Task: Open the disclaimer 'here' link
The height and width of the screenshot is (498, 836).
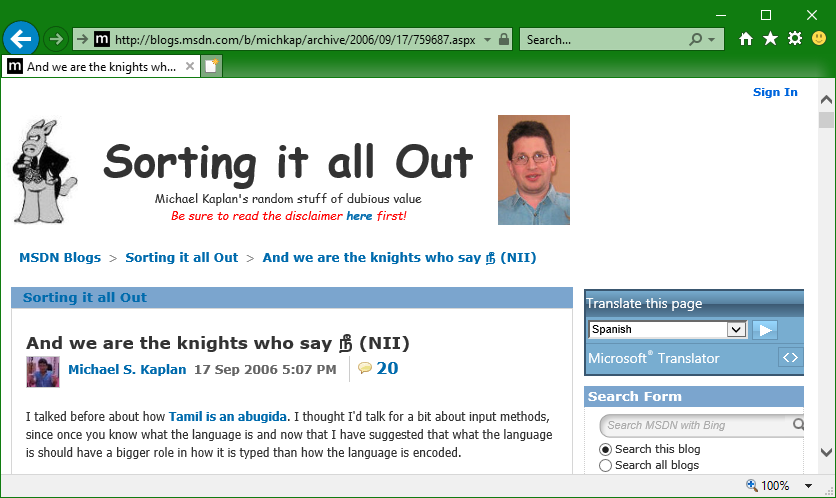Action: coord(359,216)
